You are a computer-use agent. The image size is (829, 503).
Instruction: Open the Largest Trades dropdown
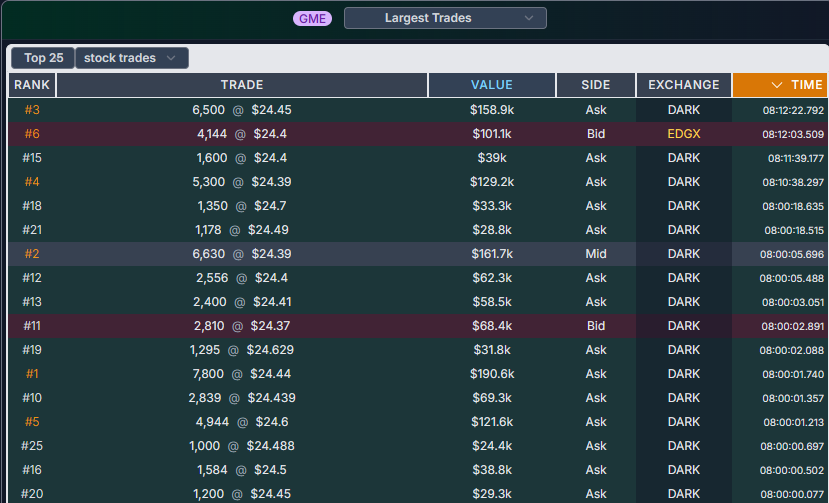click(445, 18)
